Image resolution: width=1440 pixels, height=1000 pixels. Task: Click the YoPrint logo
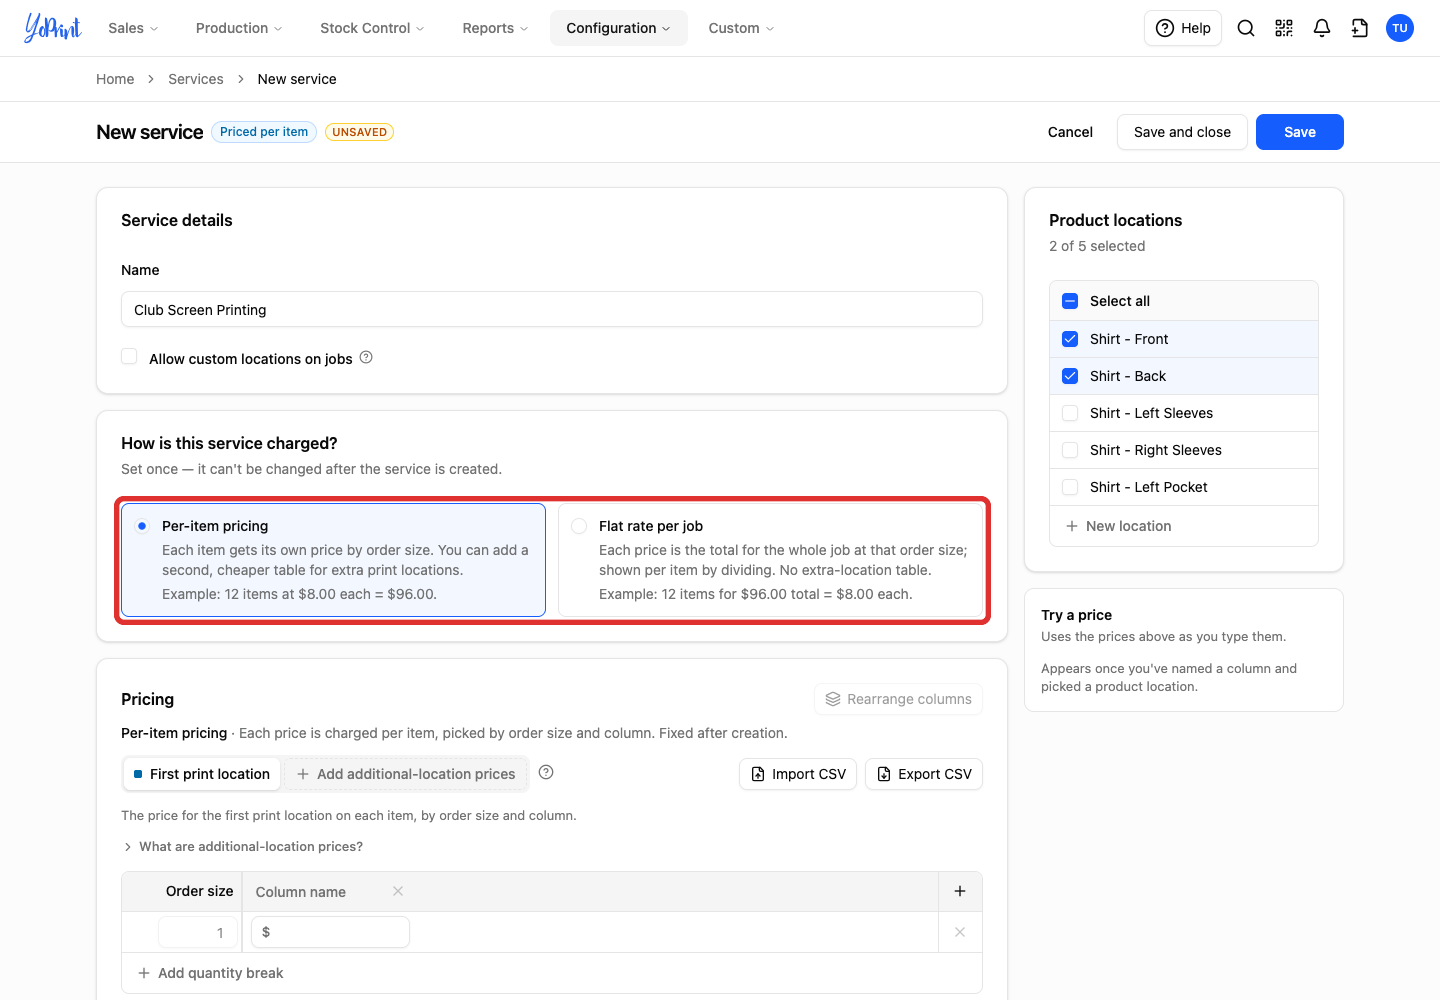[x=53, y=28]
